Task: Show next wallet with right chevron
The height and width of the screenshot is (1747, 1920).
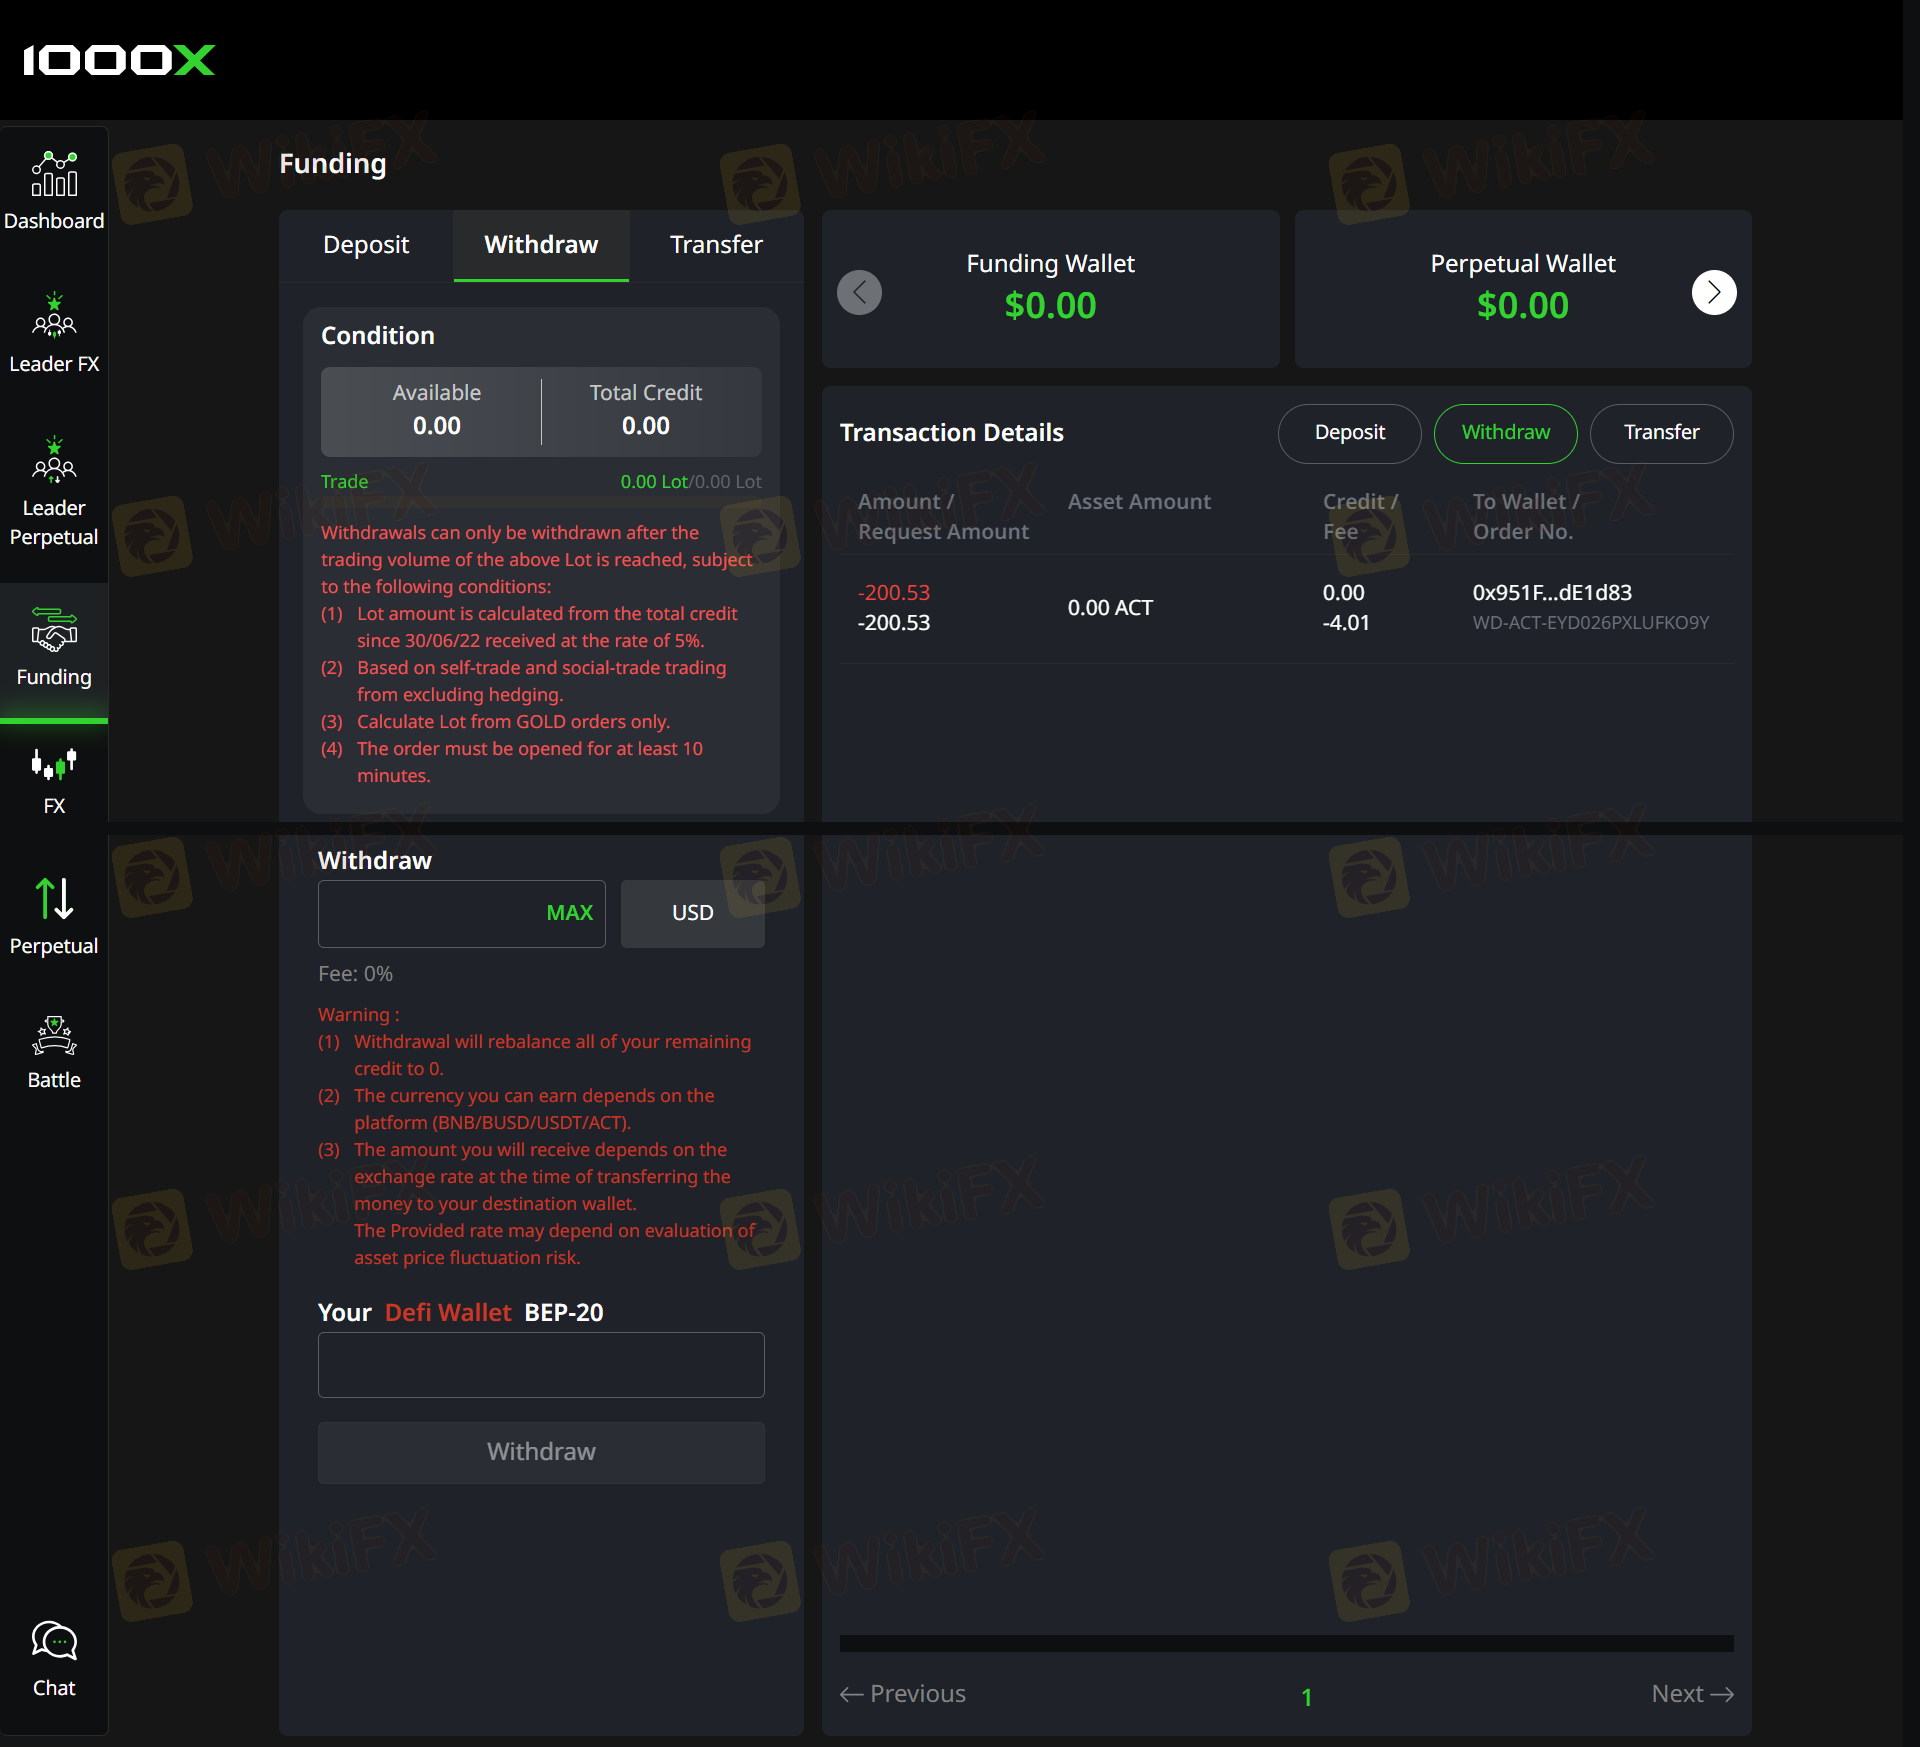Action: coord(1713,292)
